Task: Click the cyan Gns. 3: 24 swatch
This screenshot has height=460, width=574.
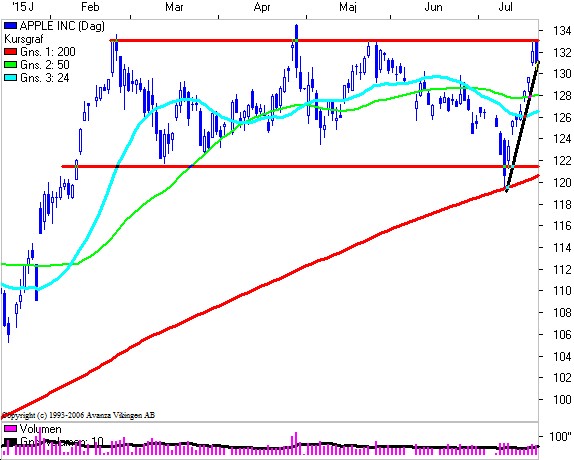Action: [x=11, y=78]
